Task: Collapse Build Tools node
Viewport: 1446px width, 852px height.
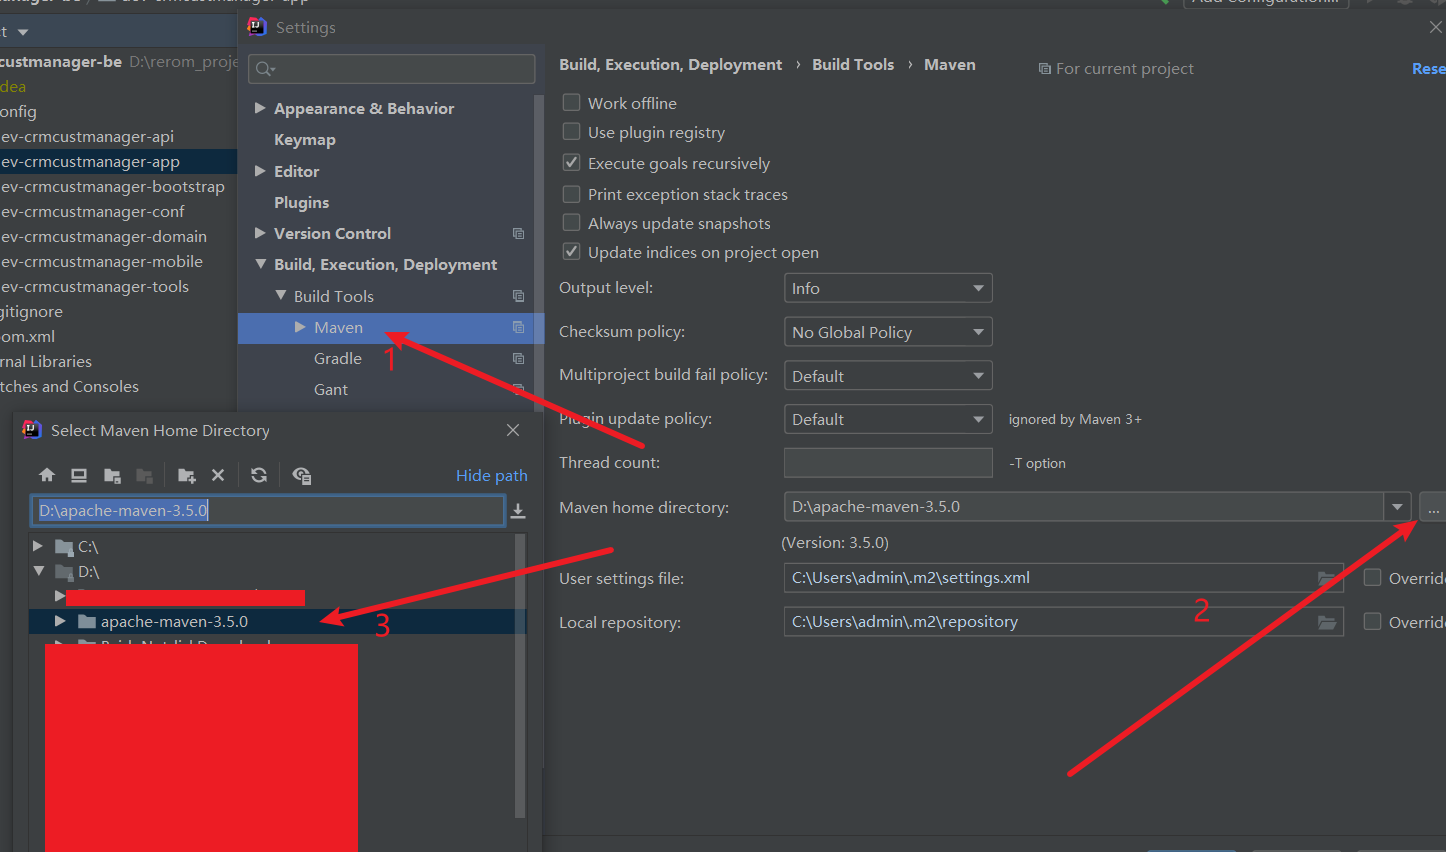Action: point(280,296)
